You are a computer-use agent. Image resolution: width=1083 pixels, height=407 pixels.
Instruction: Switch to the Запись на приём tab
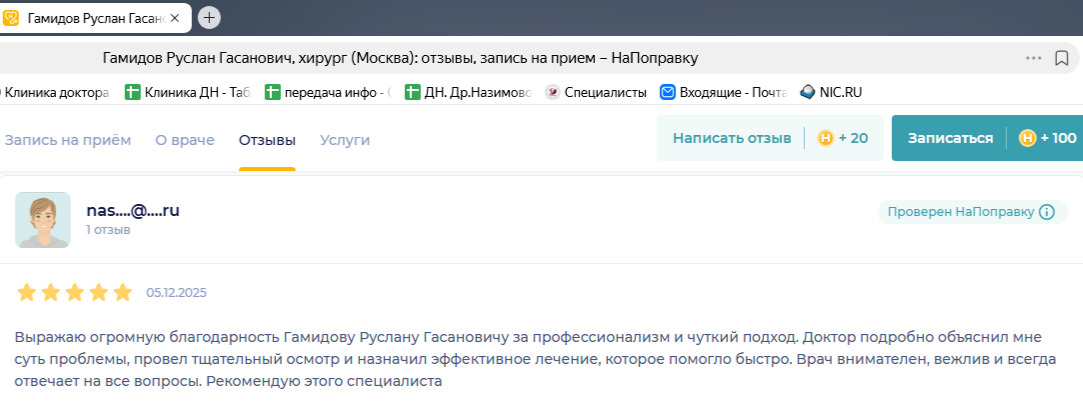click(x=67, y=140)
